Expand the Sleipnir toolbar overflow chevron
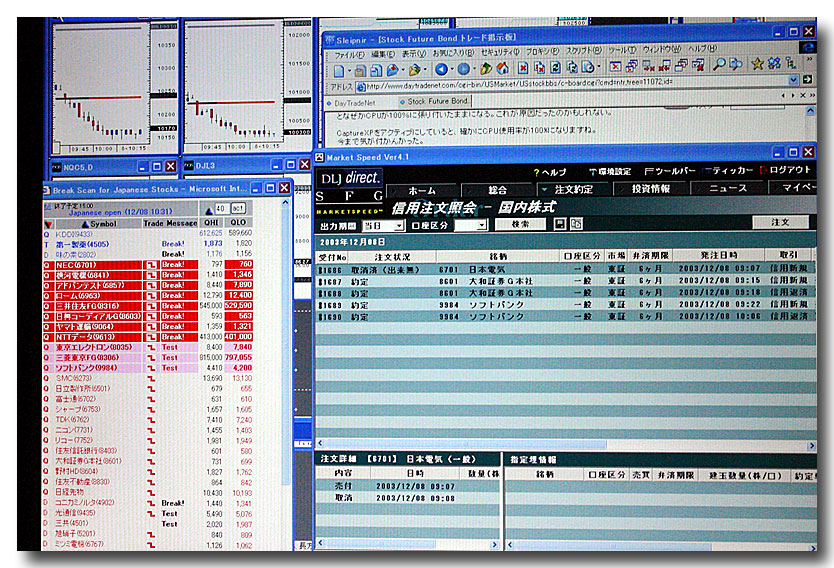This screenshot has width=834, height=568. [809, 59]
